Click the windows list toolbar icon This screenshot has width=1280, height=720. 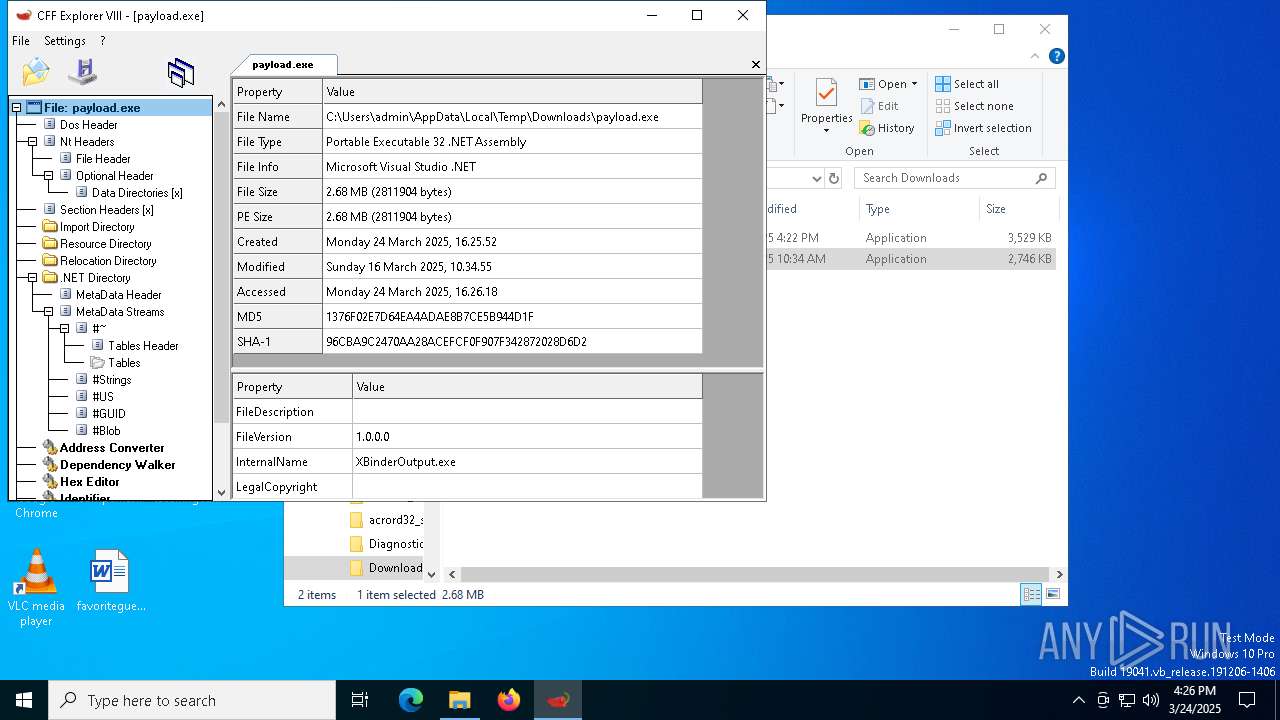[181, 72]
